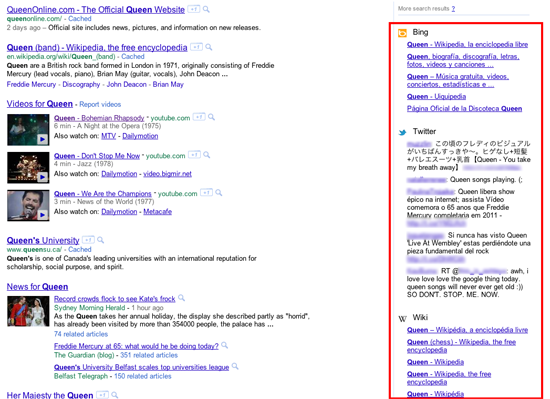Open Discography sitelink
Screen dimensions: 550x399
pos(81,84)
